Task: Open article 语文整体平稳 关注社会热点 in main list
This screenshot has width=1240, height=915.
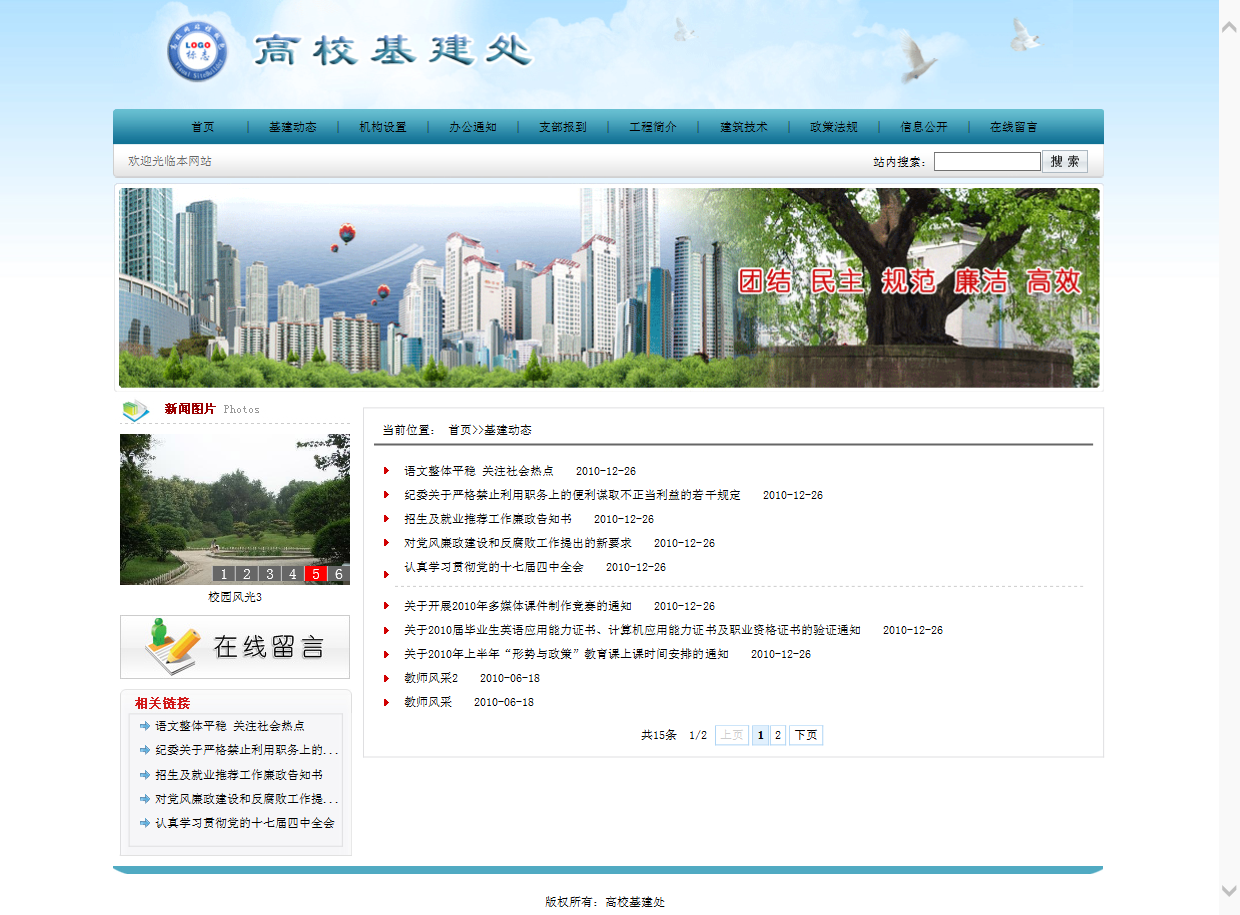Action: click(x=479, y=471)
